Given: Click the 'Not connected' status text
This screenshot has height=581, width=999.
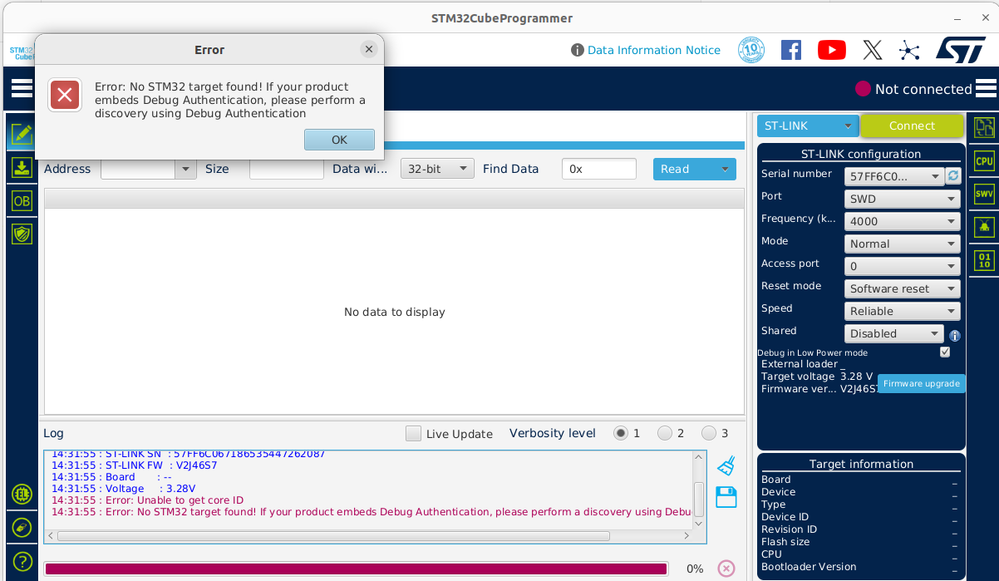Looking at the screenshot, I should tap(923, 89).
